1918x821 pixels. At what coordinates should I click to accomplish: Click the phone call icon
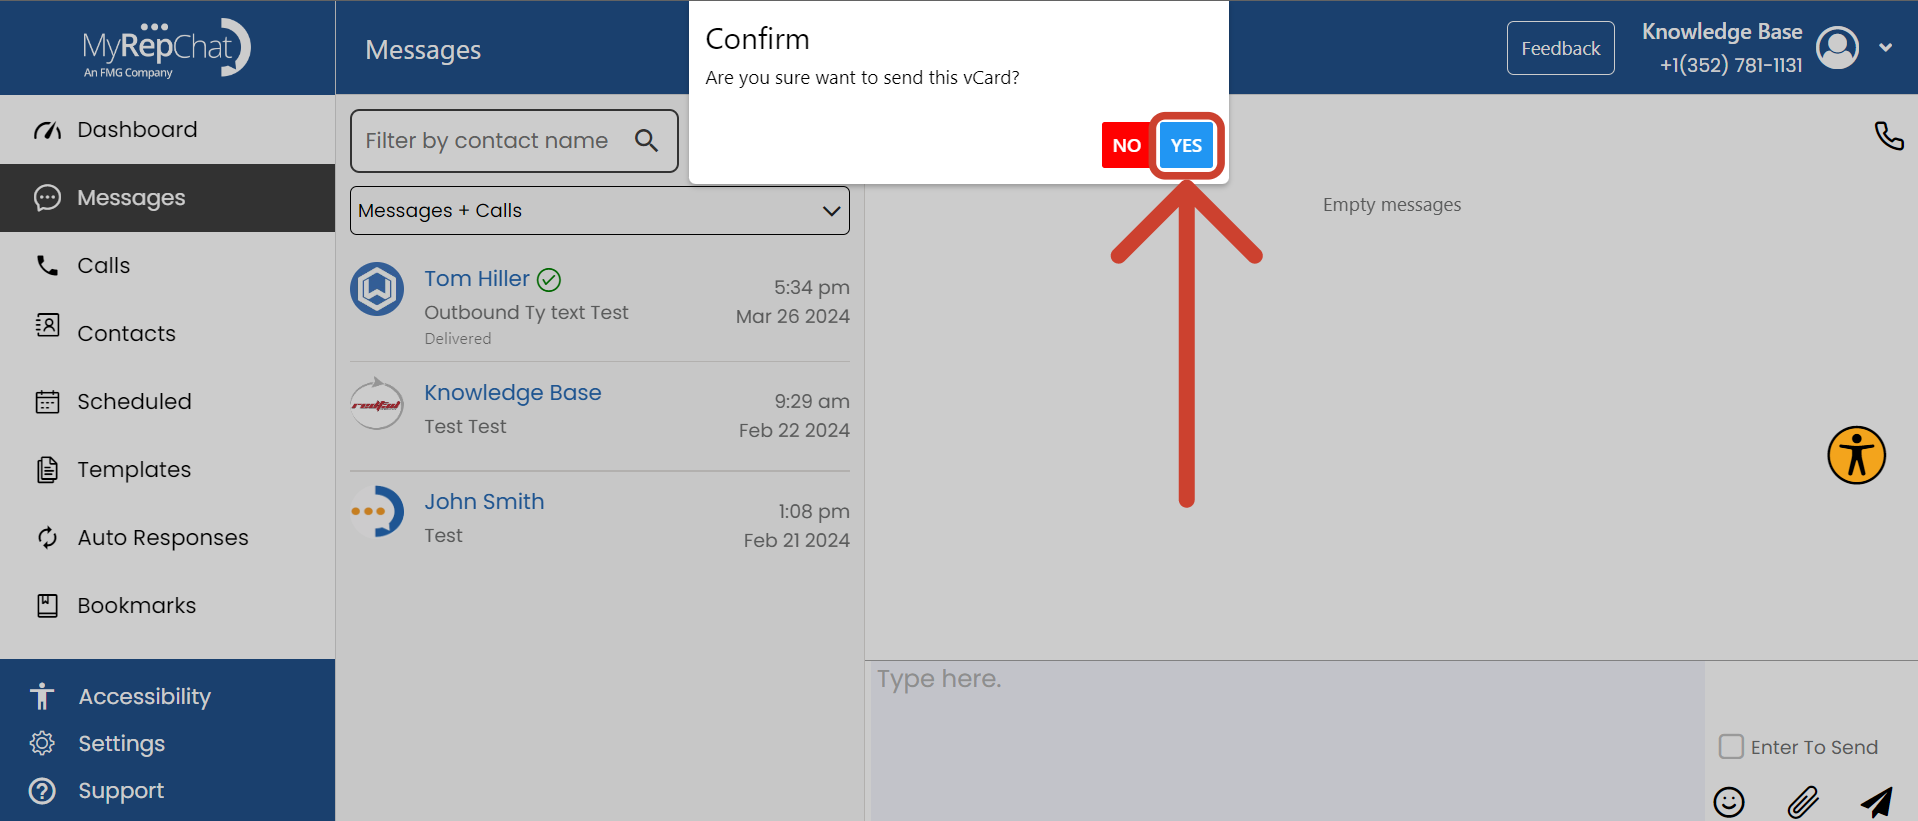click(x=1888, y=135)
